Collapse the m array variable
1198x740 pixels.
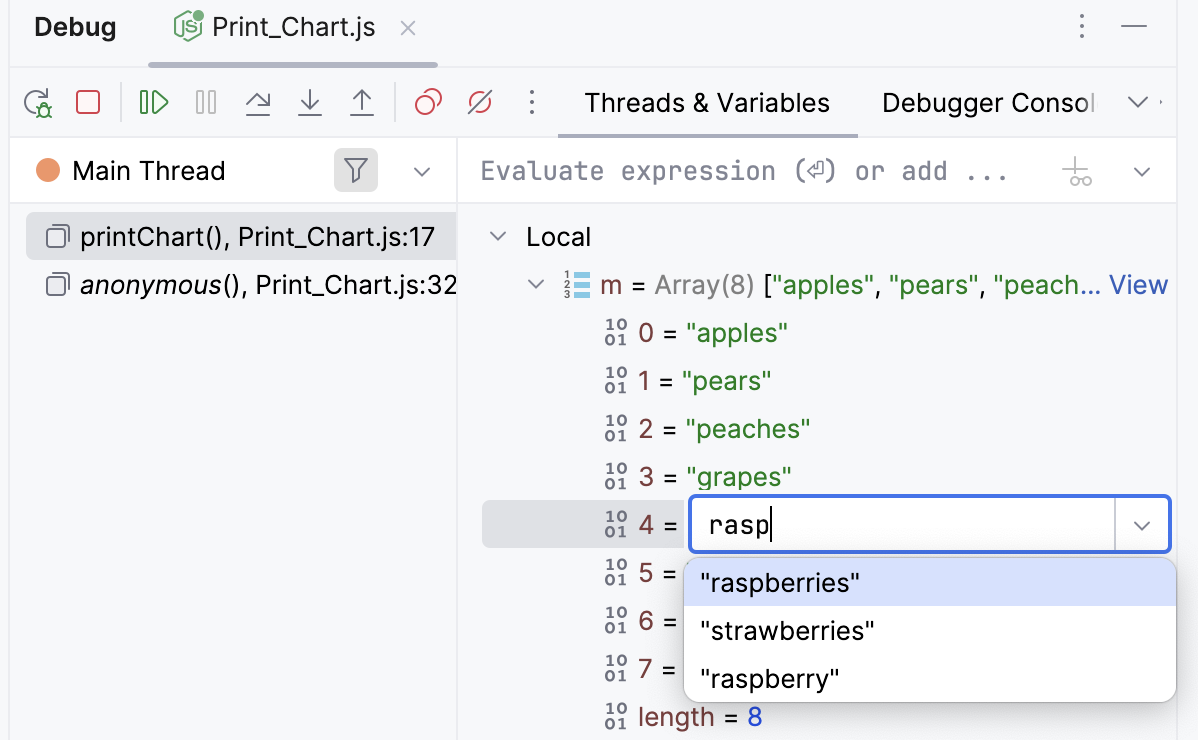click(536, 284)
